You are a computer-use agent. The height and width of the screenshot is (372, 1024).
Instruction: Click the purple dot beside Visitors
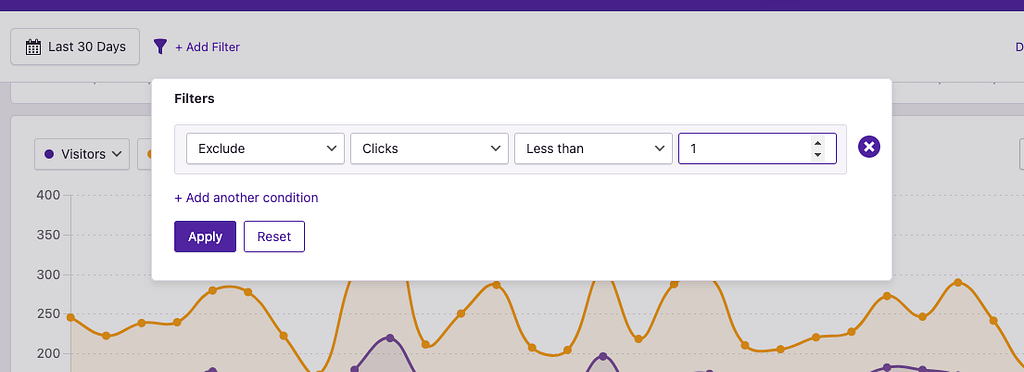coord(49,154)
